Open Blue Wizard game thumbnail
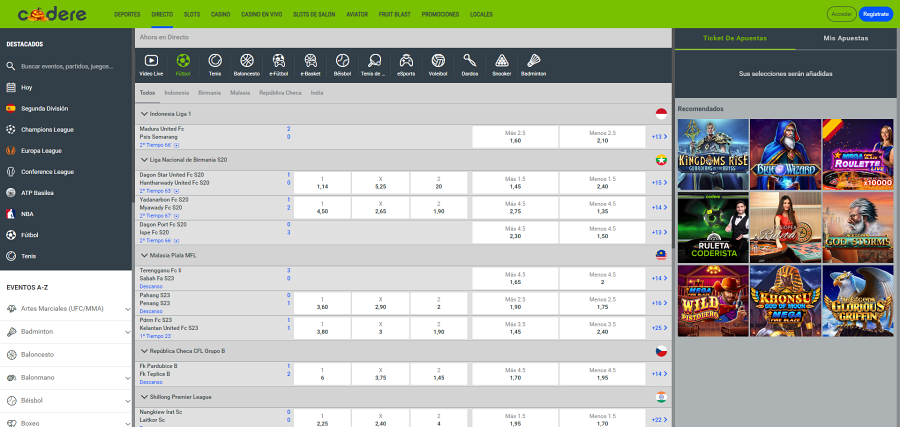 pos(786,154)
